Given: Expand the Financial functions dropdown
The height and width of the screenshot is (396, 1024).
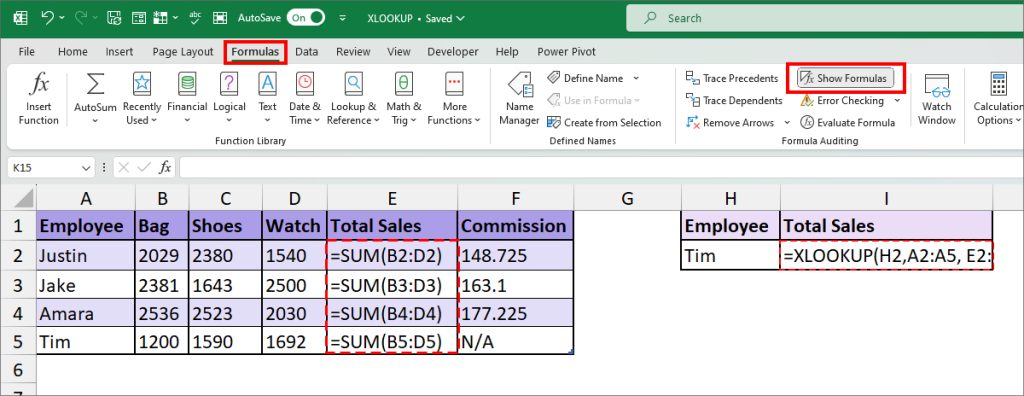Looking at the screenshot, I should coord(187,99).
